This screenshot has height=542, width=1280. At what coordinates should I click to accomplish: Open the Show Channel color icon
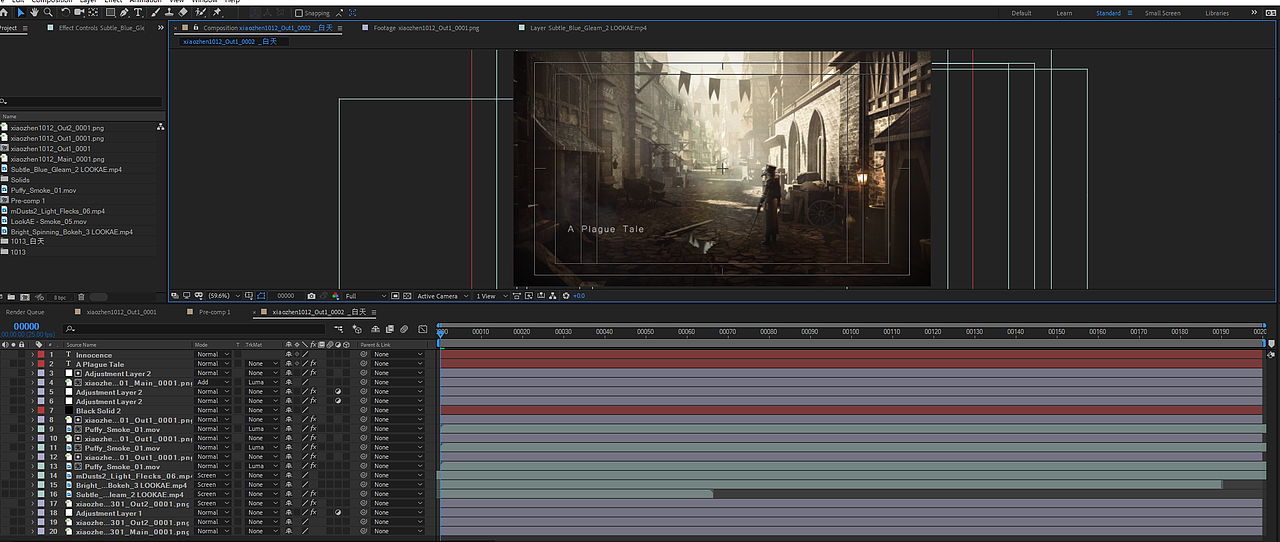coord(335,296)
